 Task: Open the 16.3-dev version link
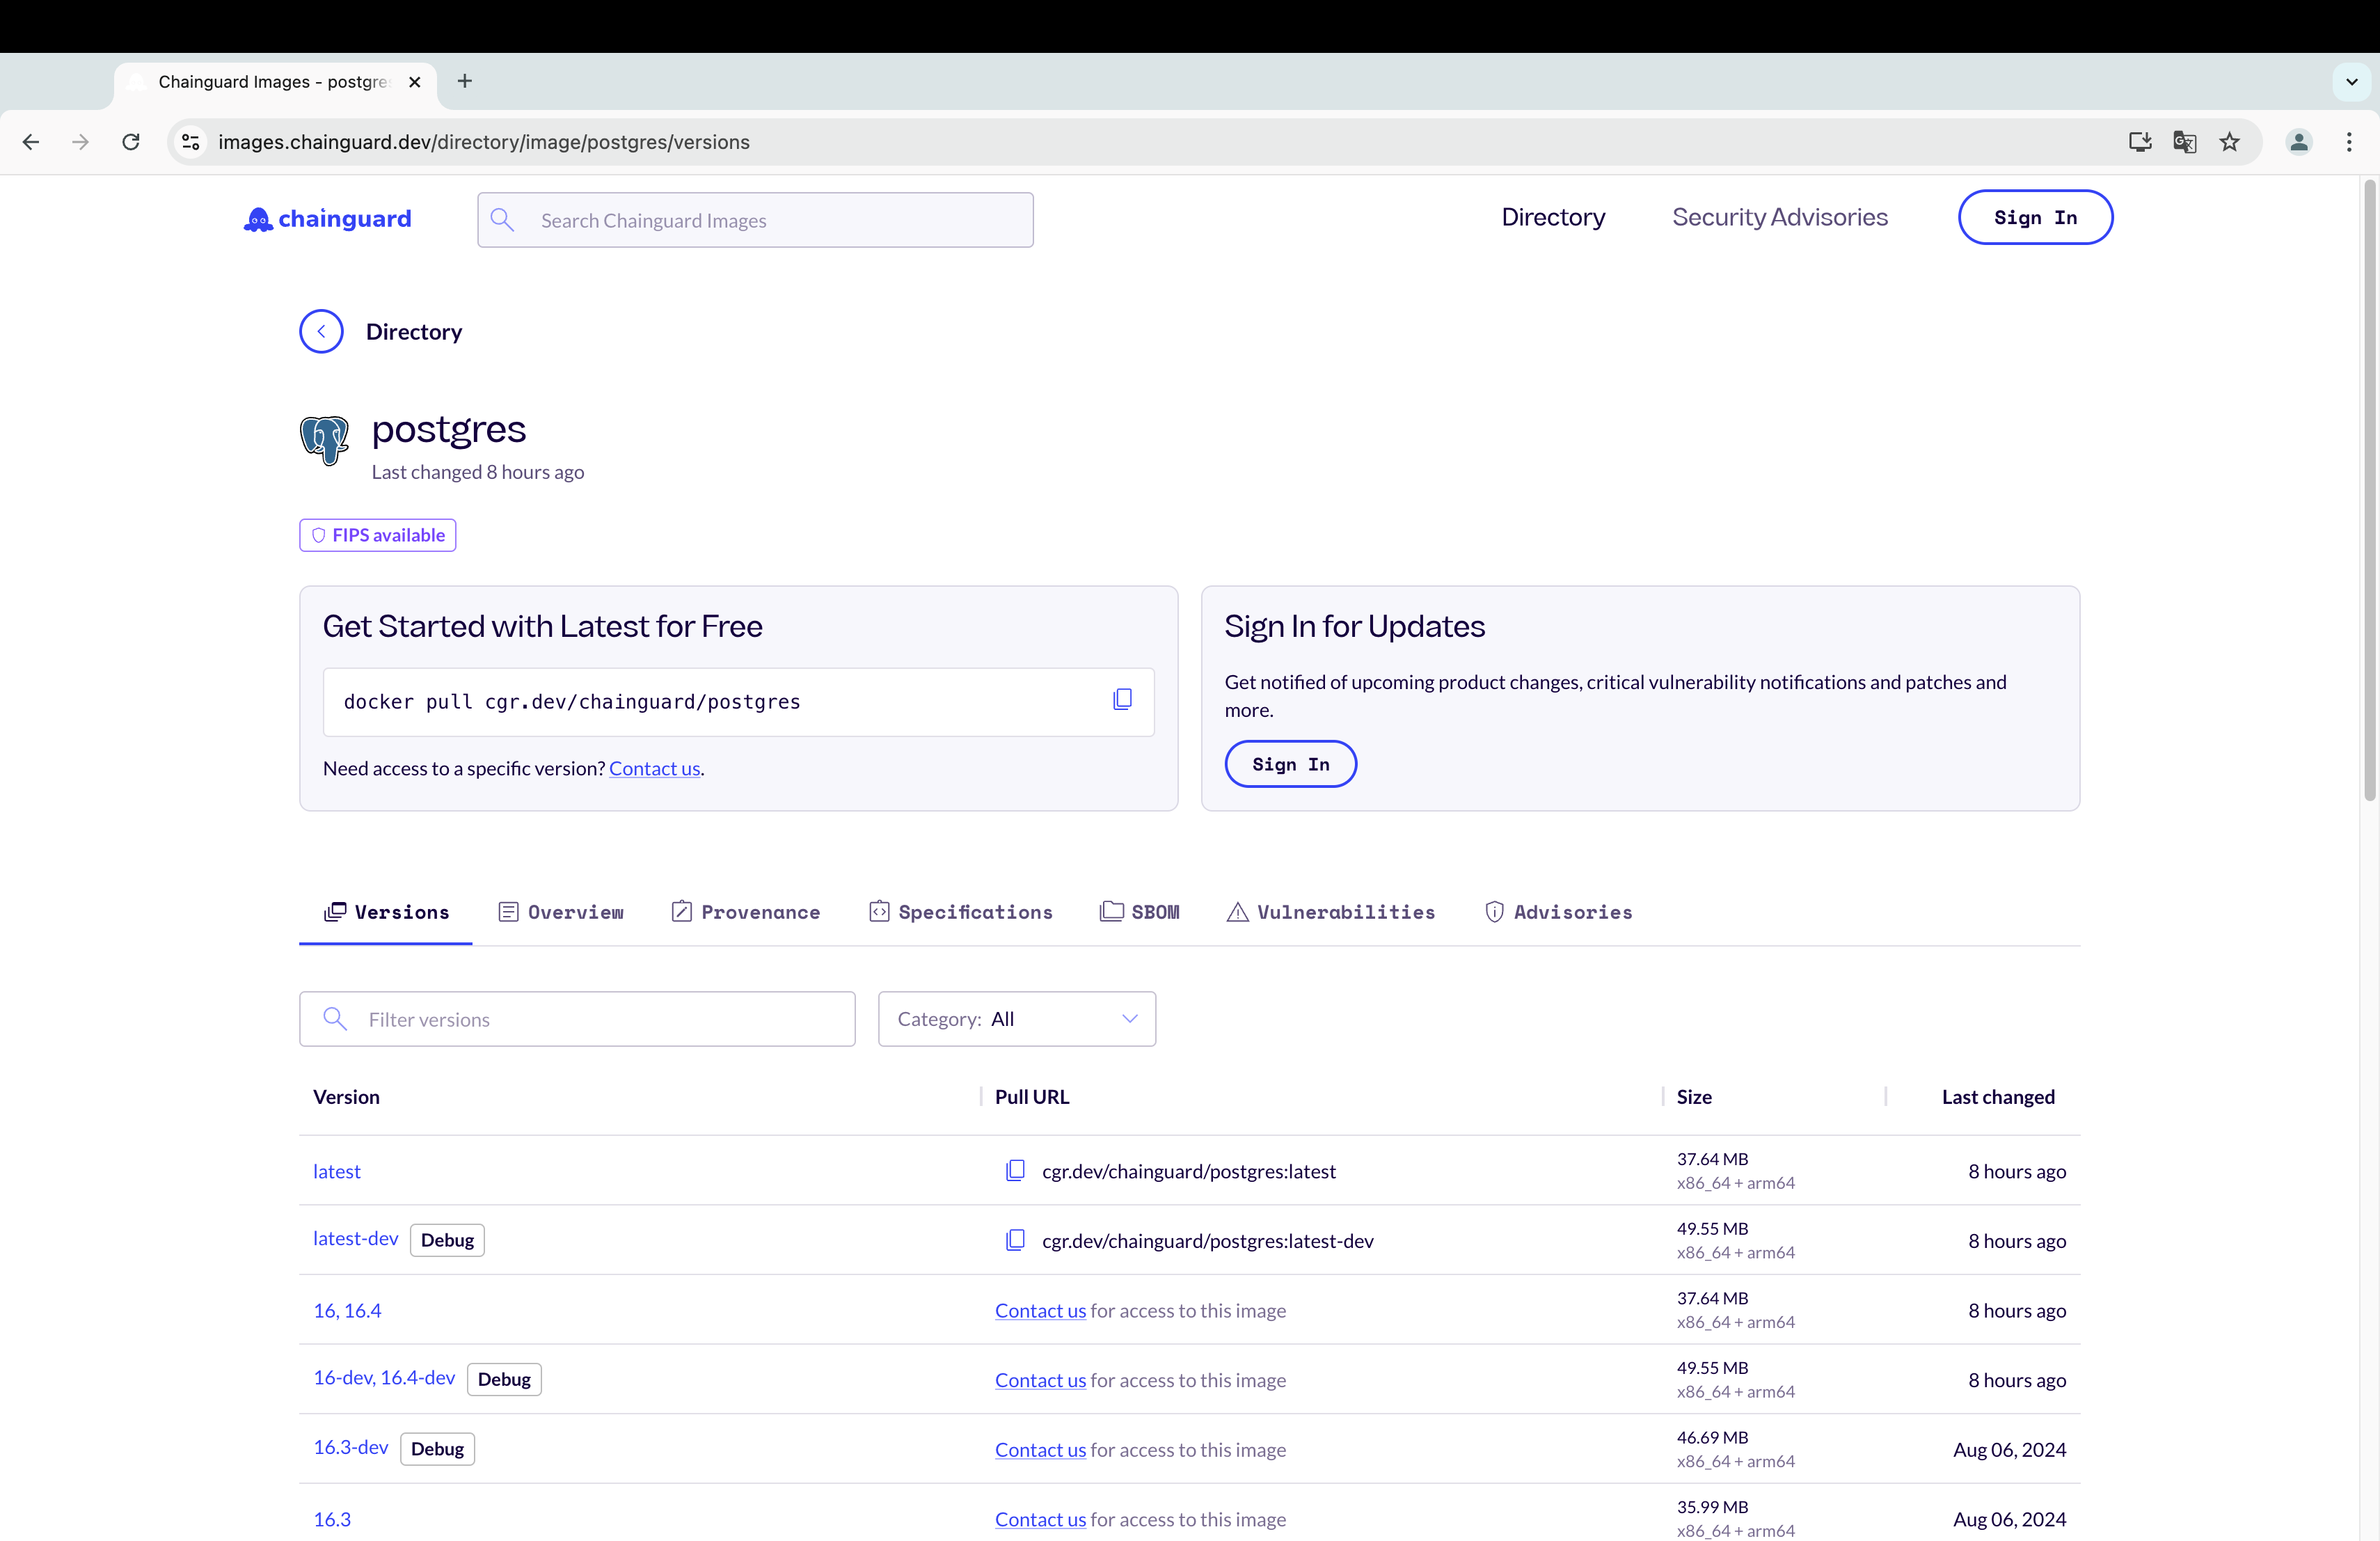[x=350, y=1447]
